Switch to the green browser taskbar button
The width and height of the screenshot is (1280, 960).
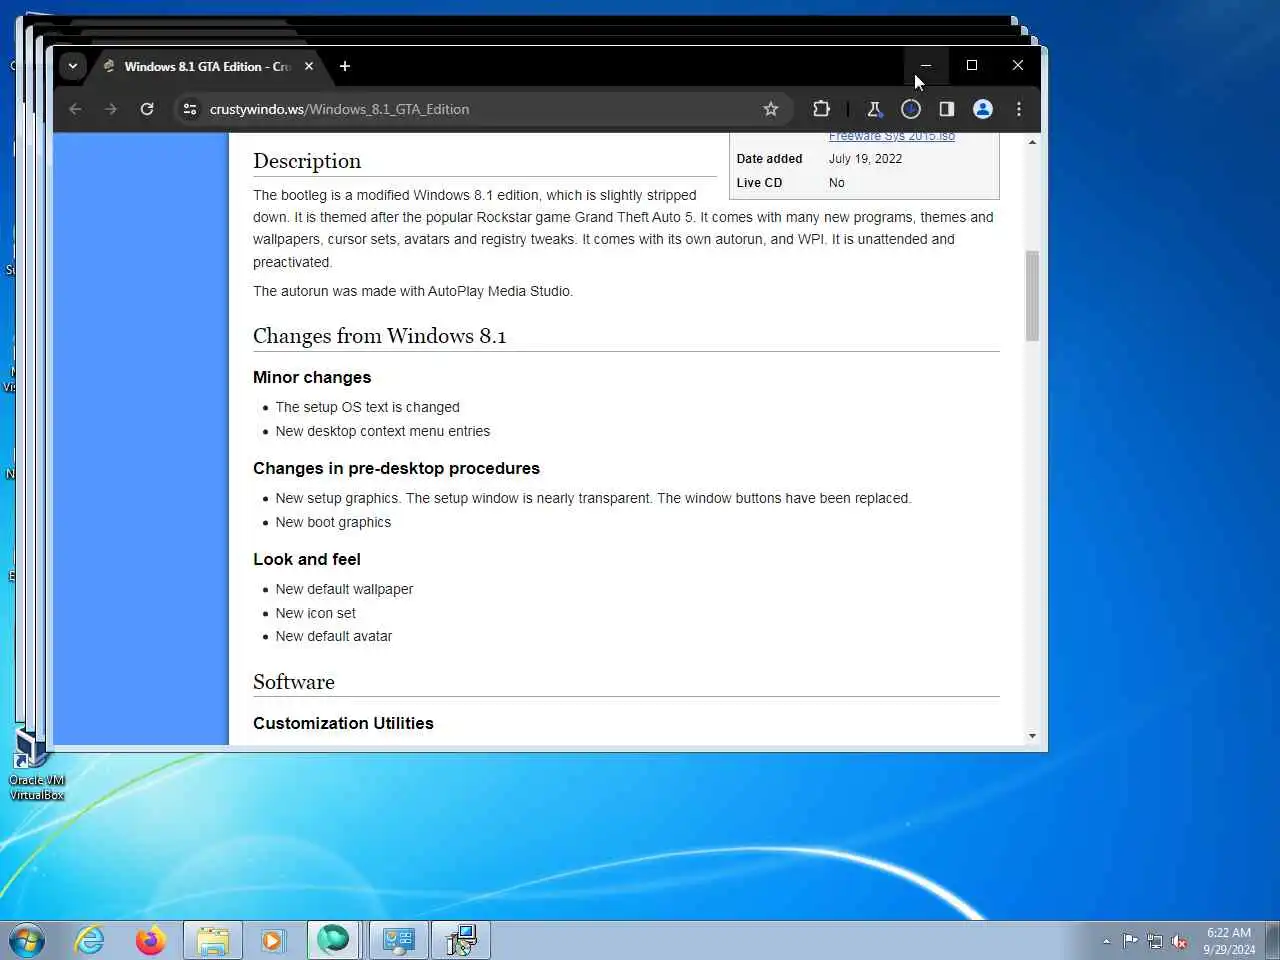coord(333,940)
